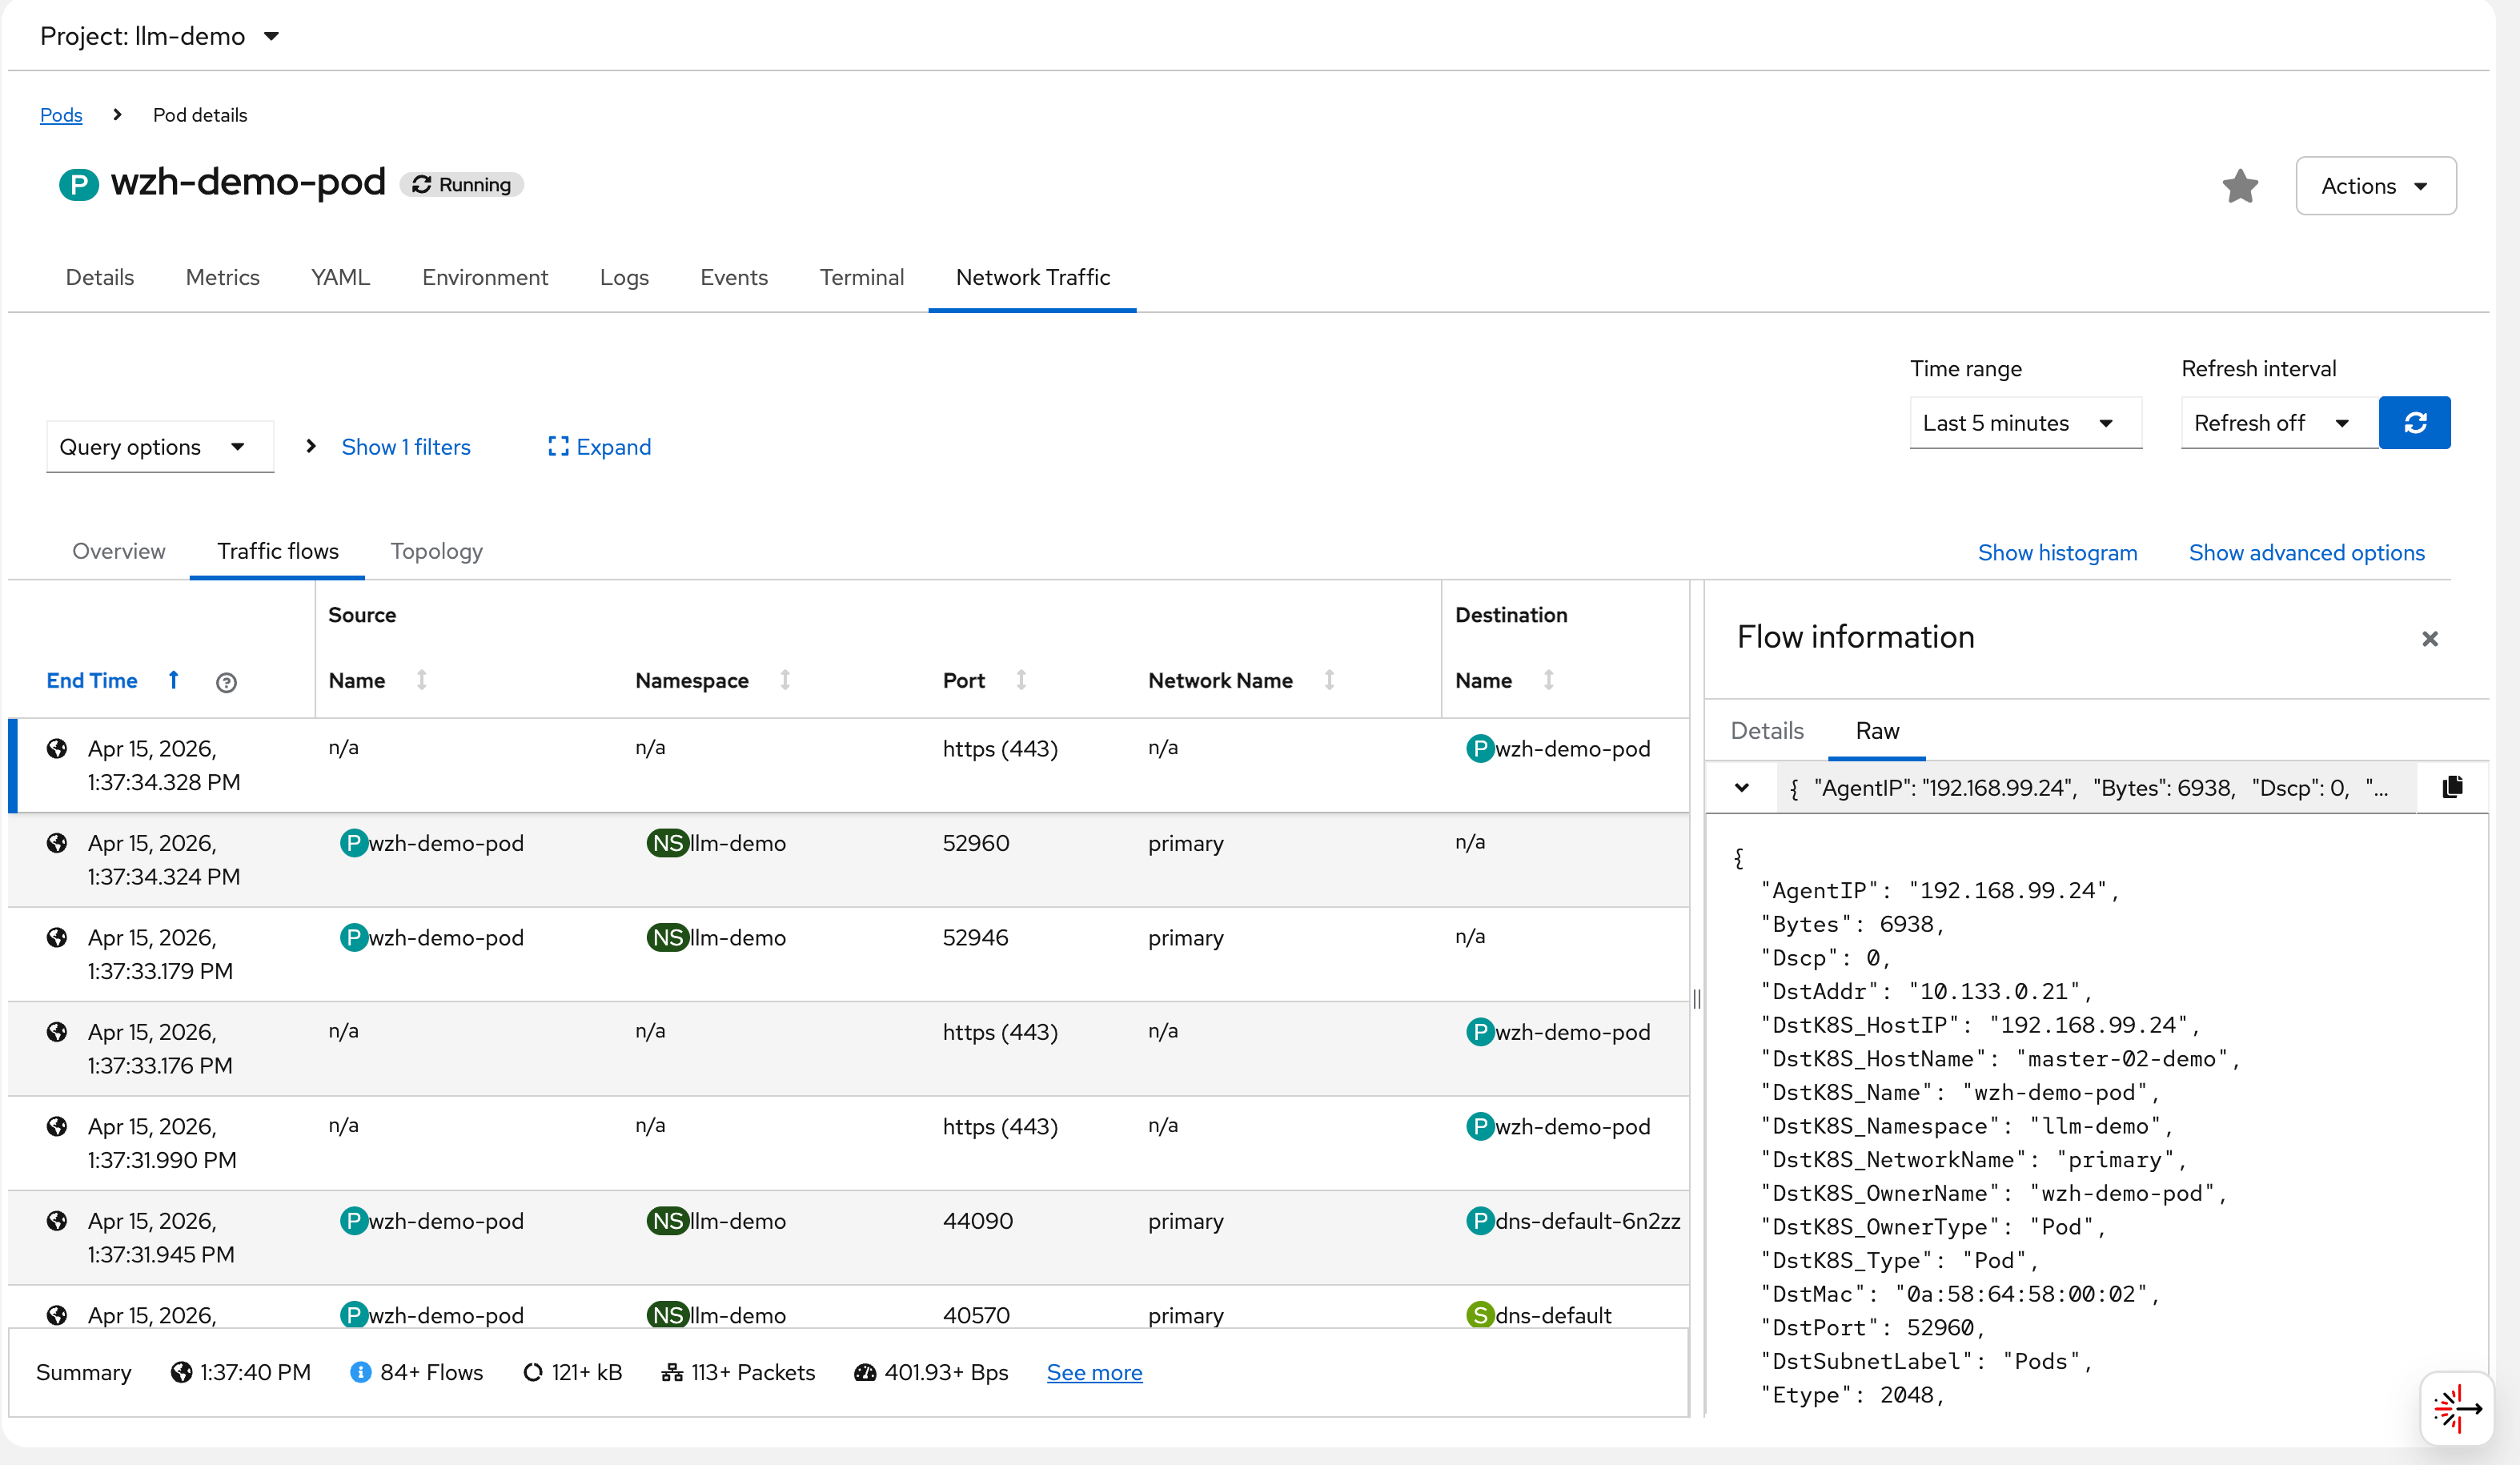Sort by Network Name column
This screenshot has width=2520, height=1465.
pos(1328,680)
